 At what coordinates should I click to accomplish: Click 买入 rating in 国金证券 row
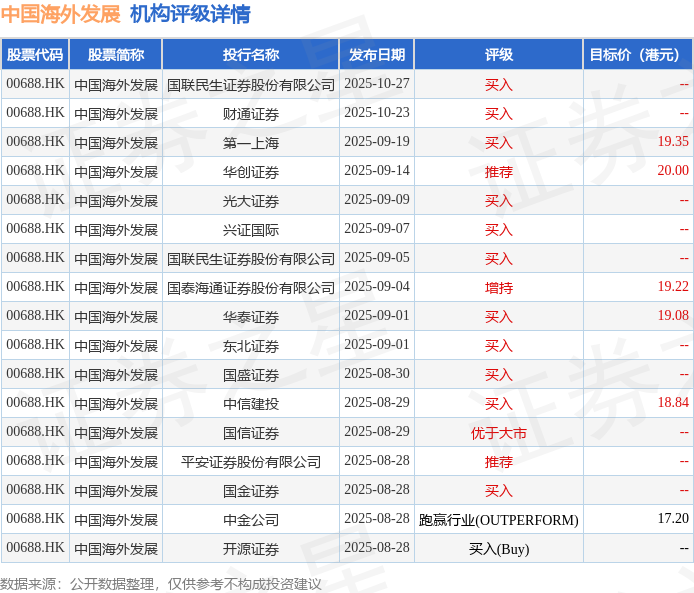[499, 490]
